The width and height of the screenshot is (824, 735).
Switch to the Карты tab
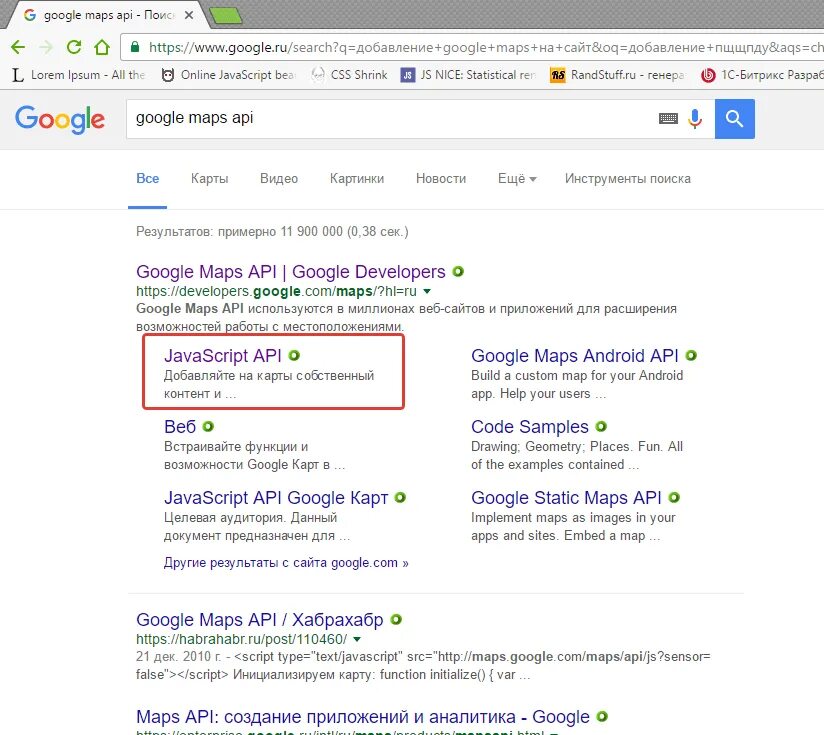tap(210, 179)
